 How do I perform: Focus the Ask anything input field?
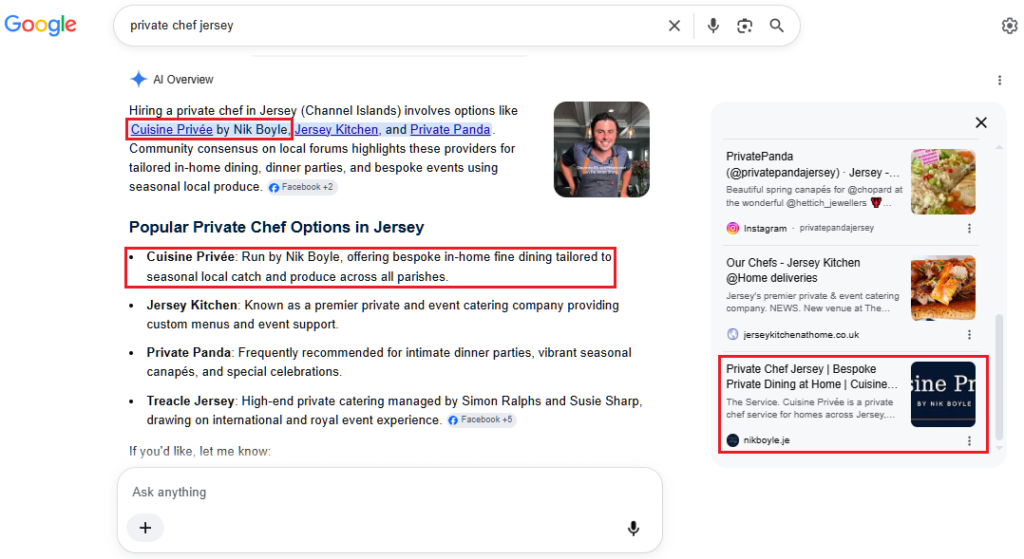[389, 492]
